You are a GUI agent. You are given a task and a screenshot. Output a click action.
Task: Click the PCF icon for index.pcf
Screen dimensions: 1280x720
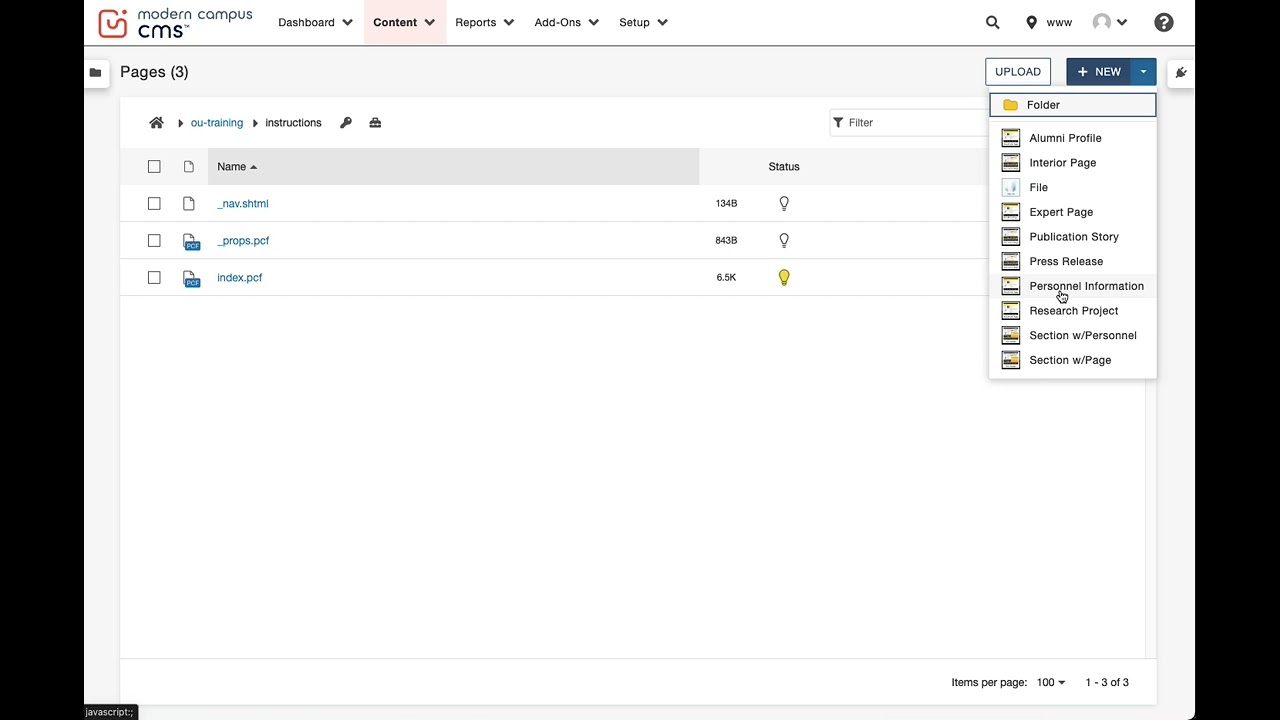click(x=191, y=278)
